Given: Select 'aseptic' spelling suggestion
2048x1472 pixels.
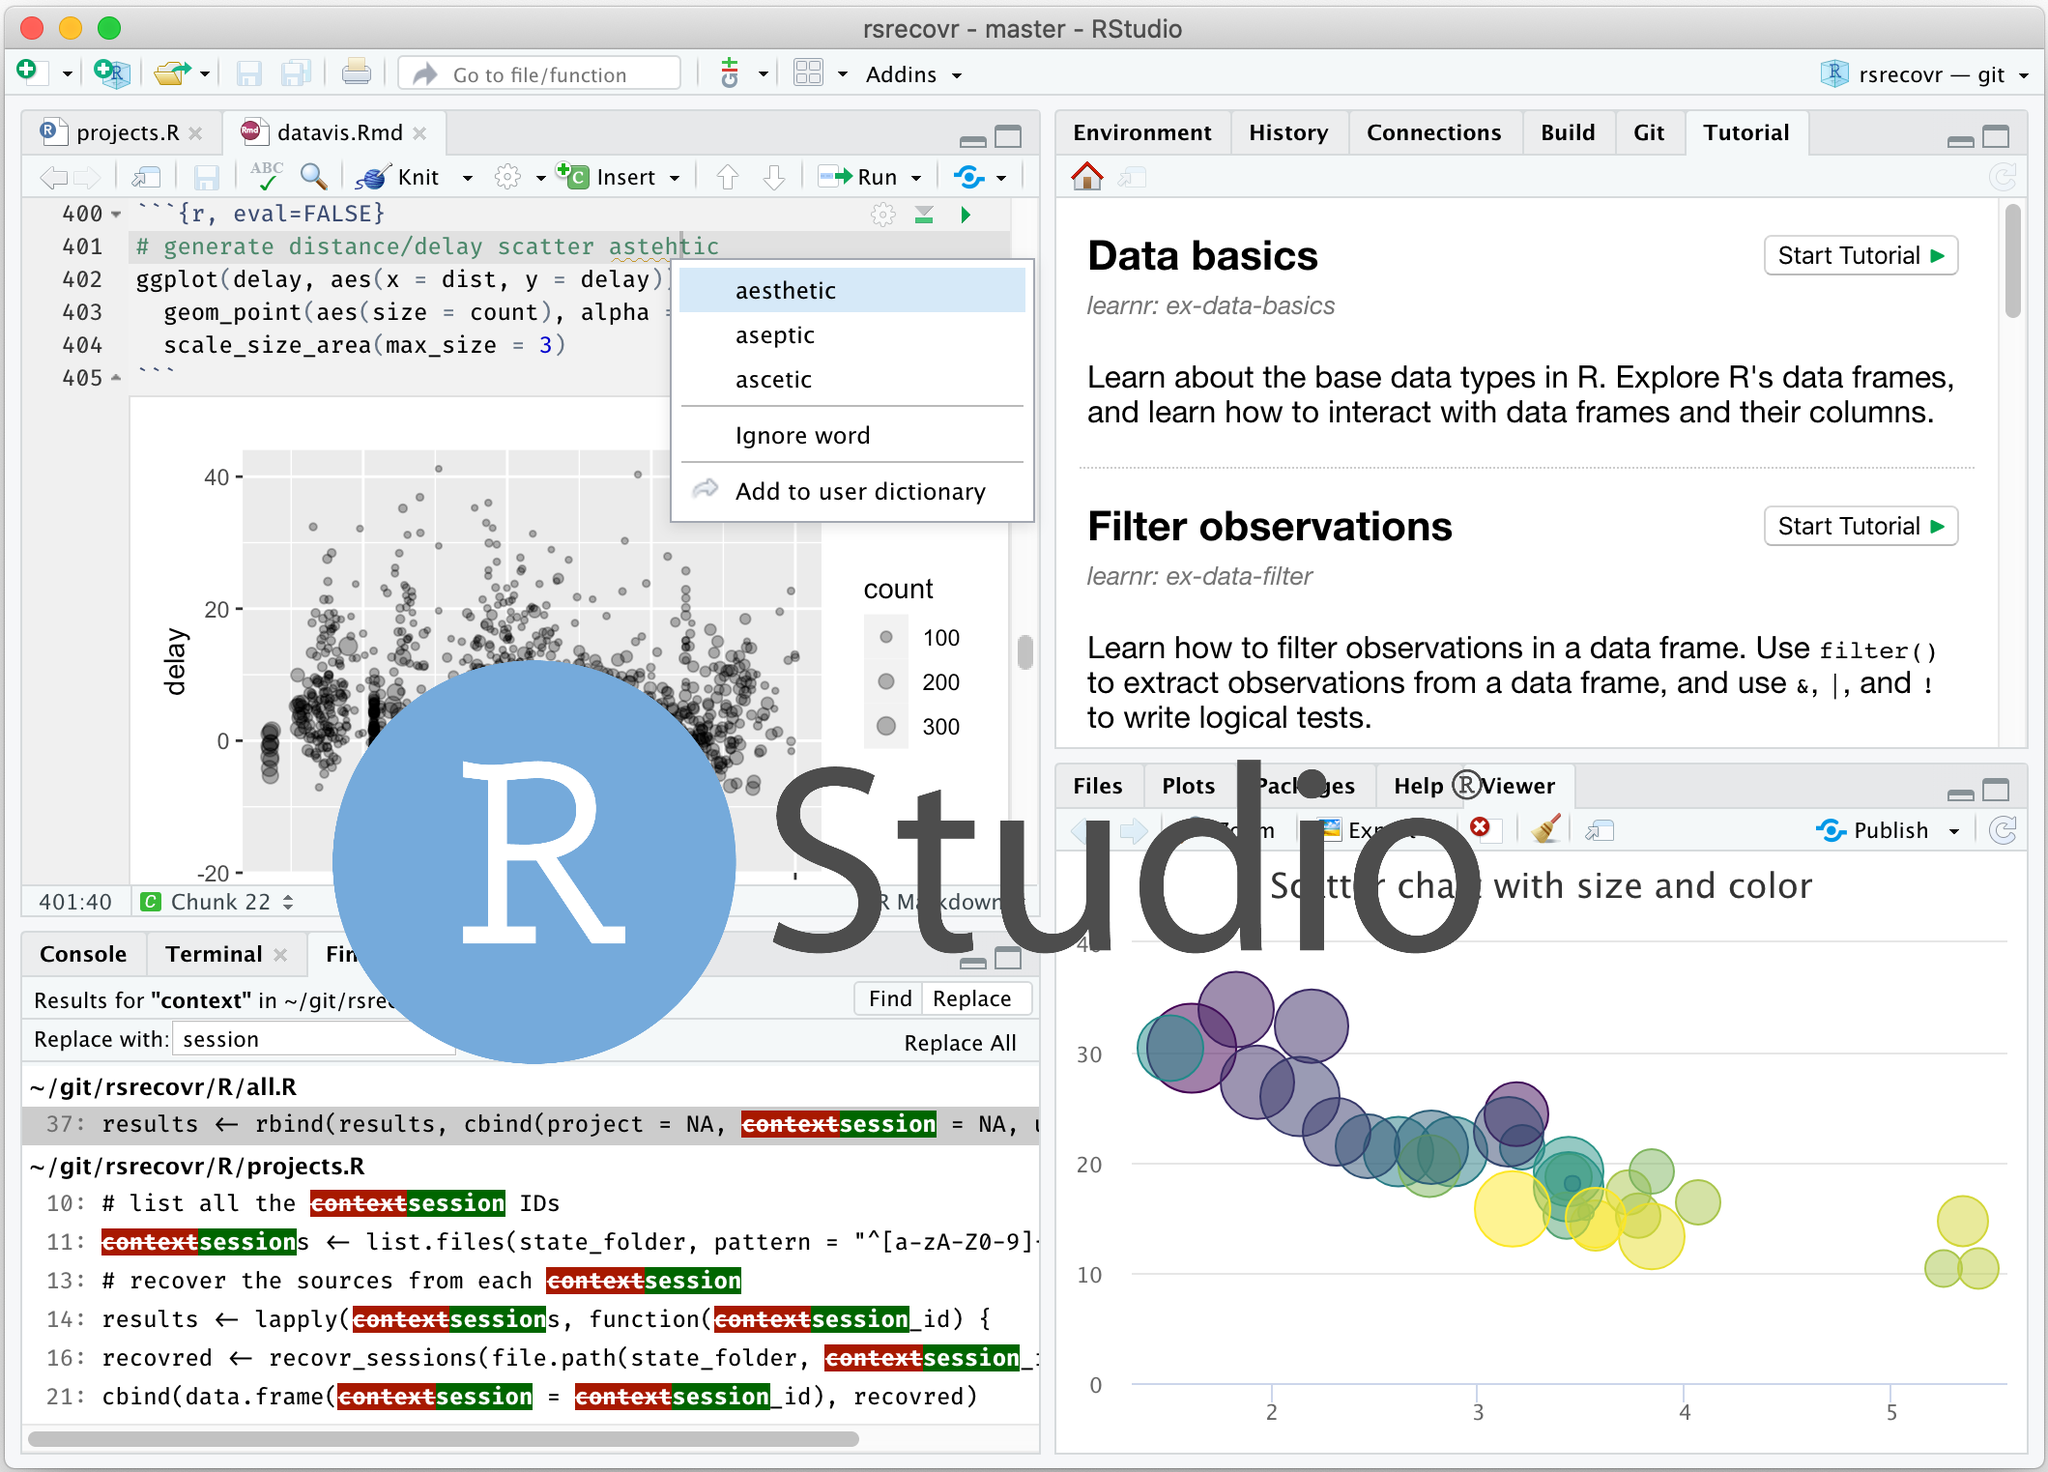Looking at the screenshot, I should pos(852,335).
